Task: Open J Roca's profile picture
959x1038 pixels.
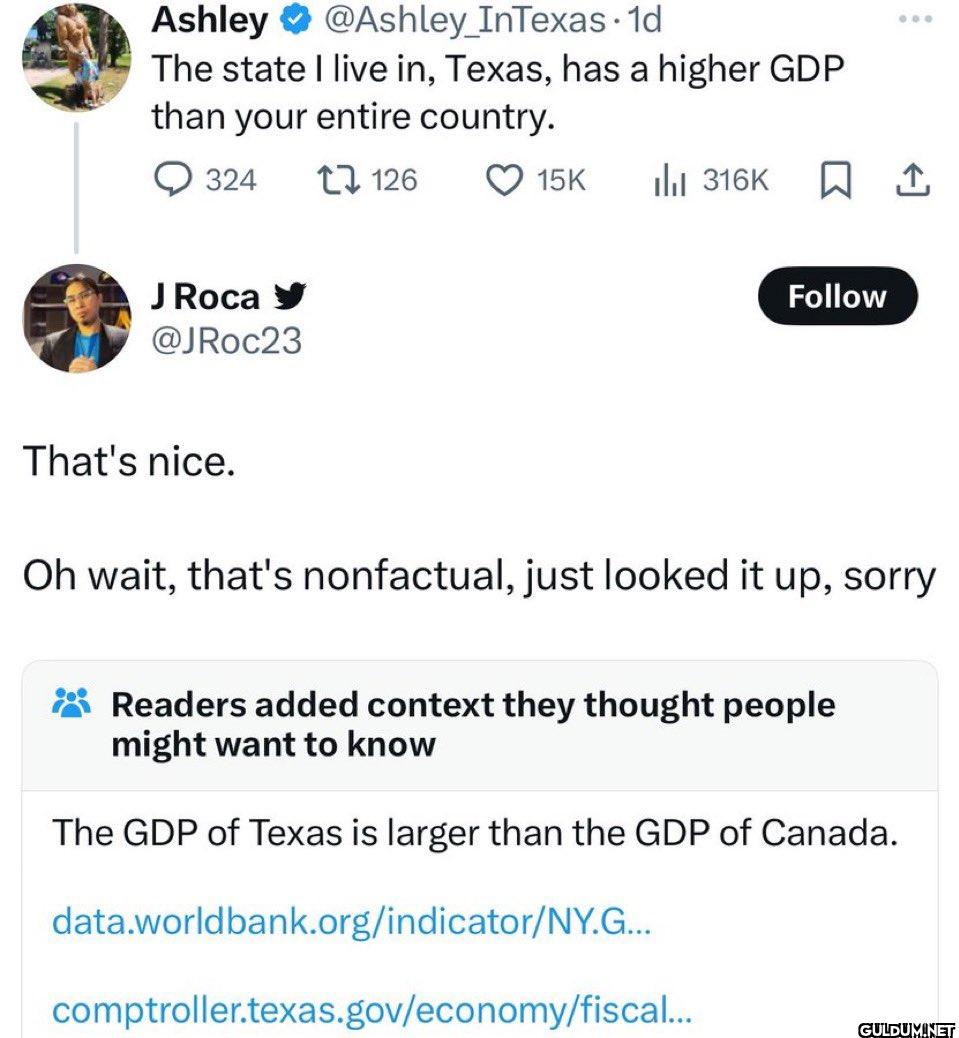Action: 77,318
